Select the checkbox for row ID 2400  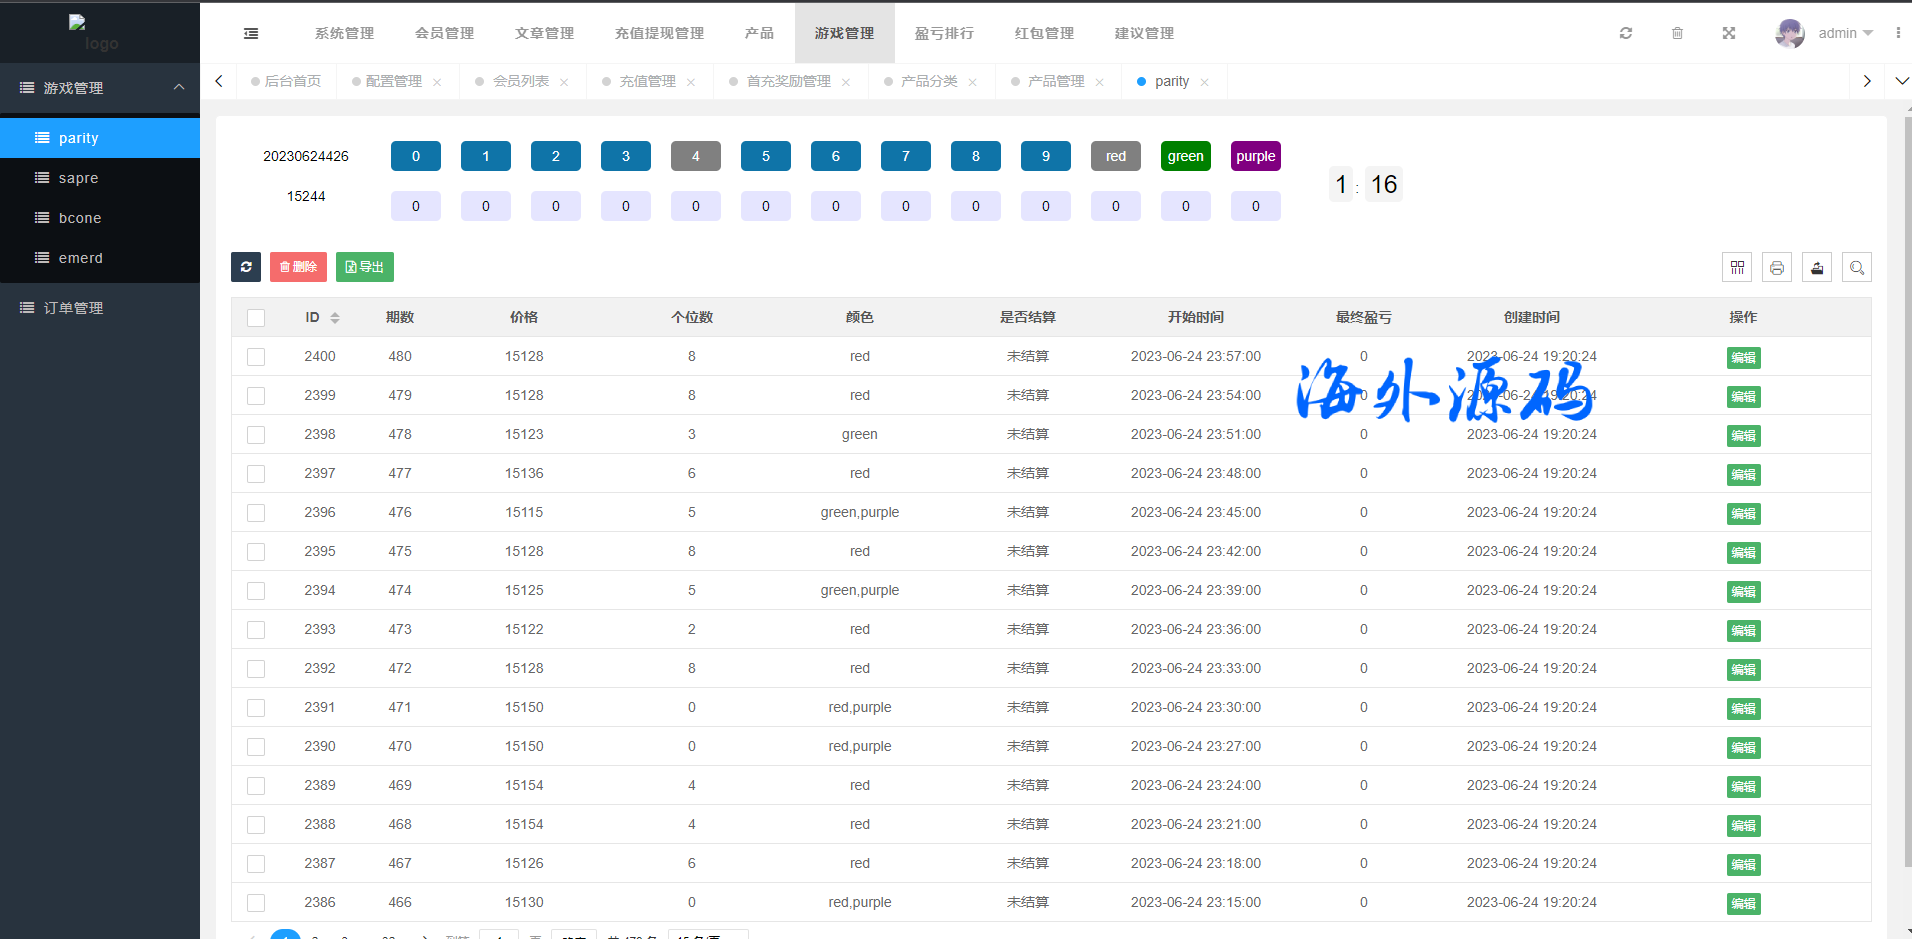(x=256, y=357)
